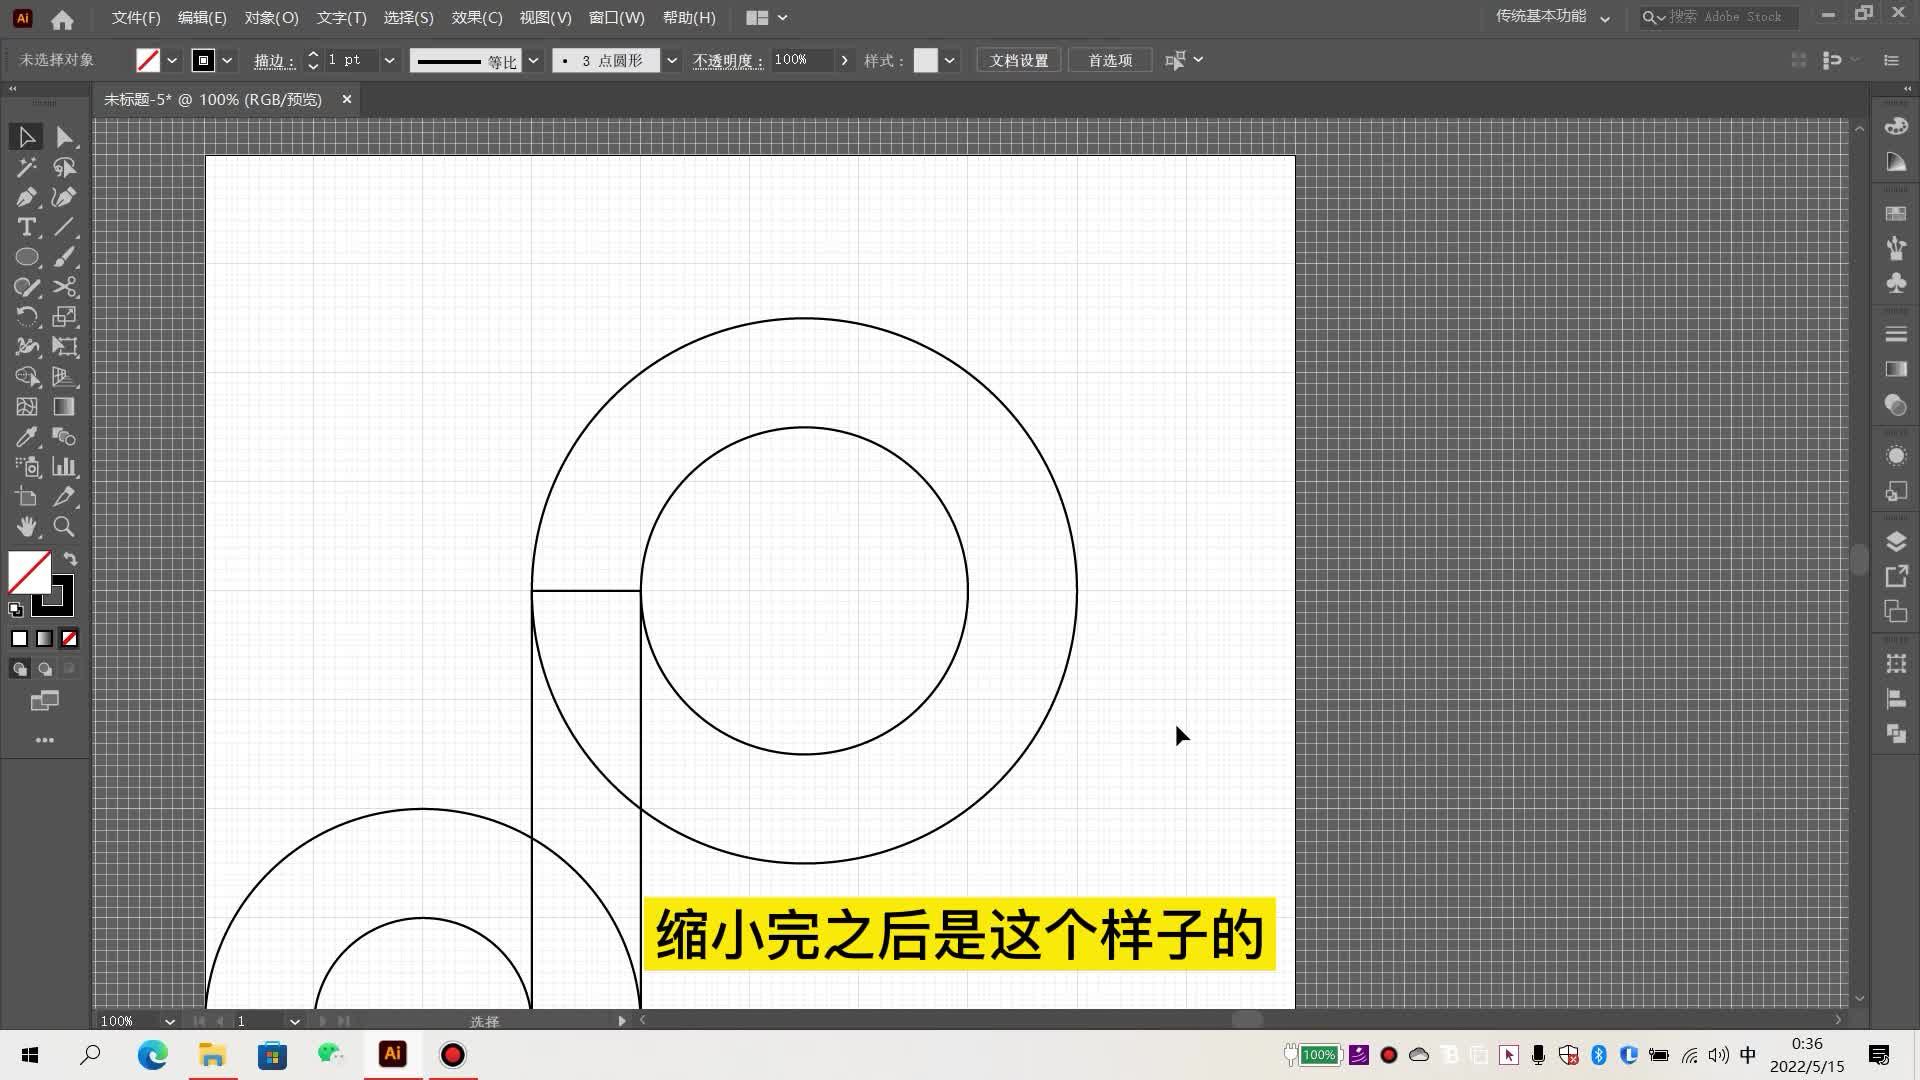Viewport: 1920px width, 1080px height.
Task: Enable Draw Behind mode
Action: 45,669
